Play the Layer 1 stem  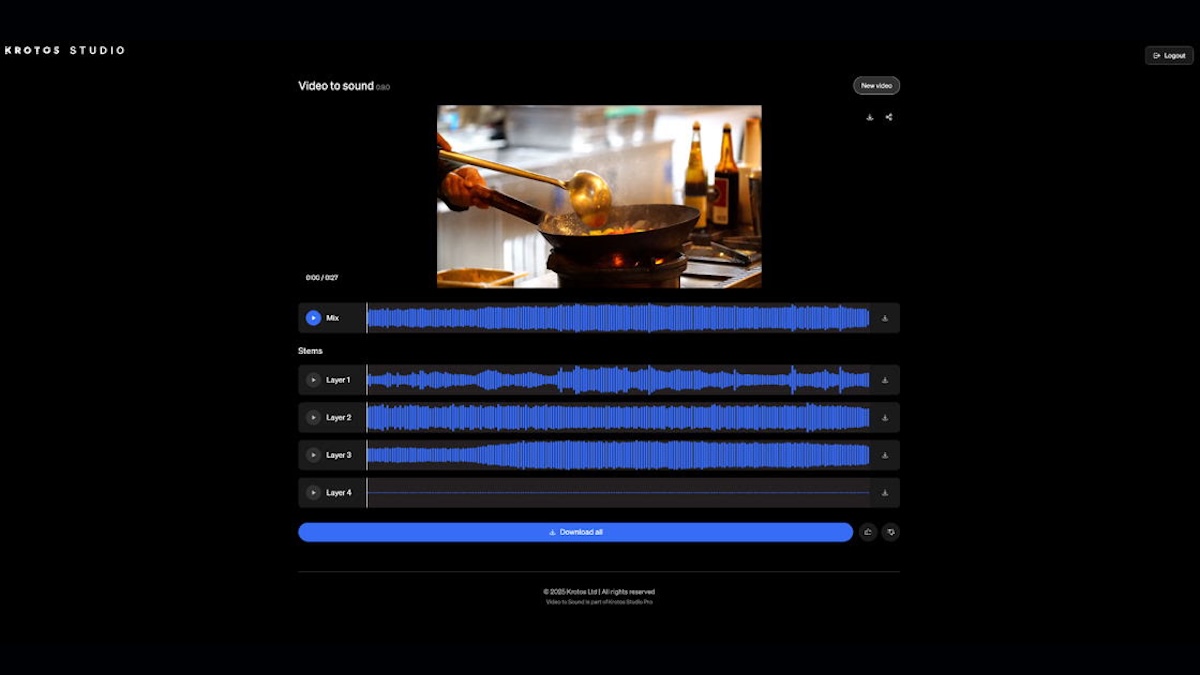coord(311,380)
